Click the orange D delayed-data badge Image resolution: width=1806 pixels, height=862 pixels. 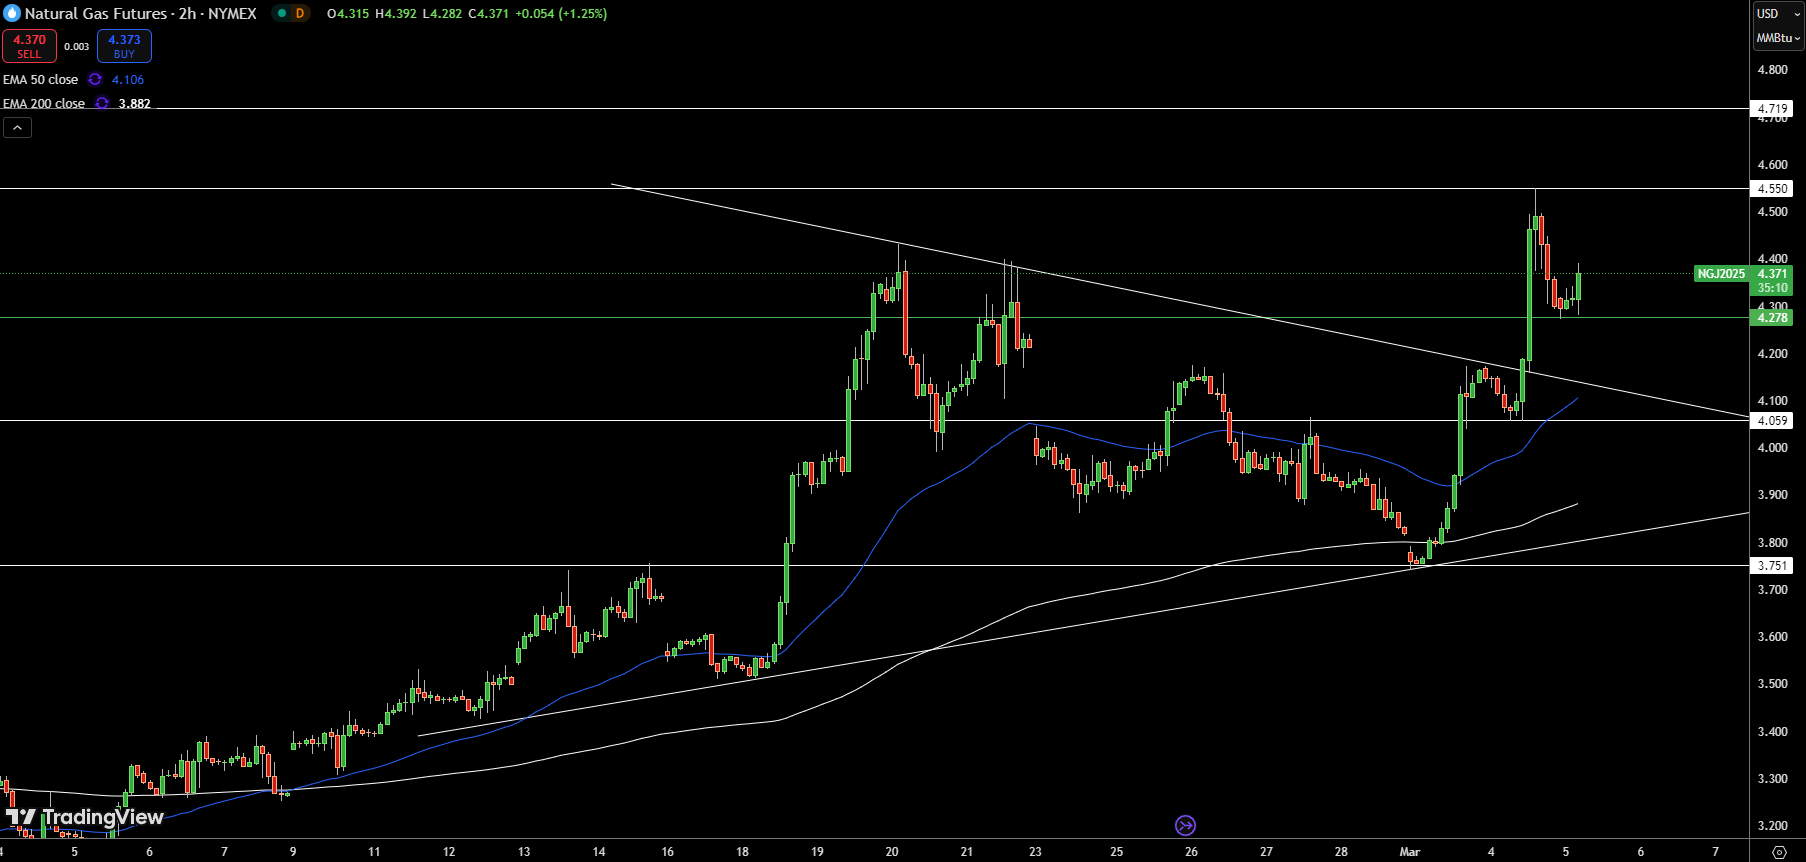coord(299,13)
